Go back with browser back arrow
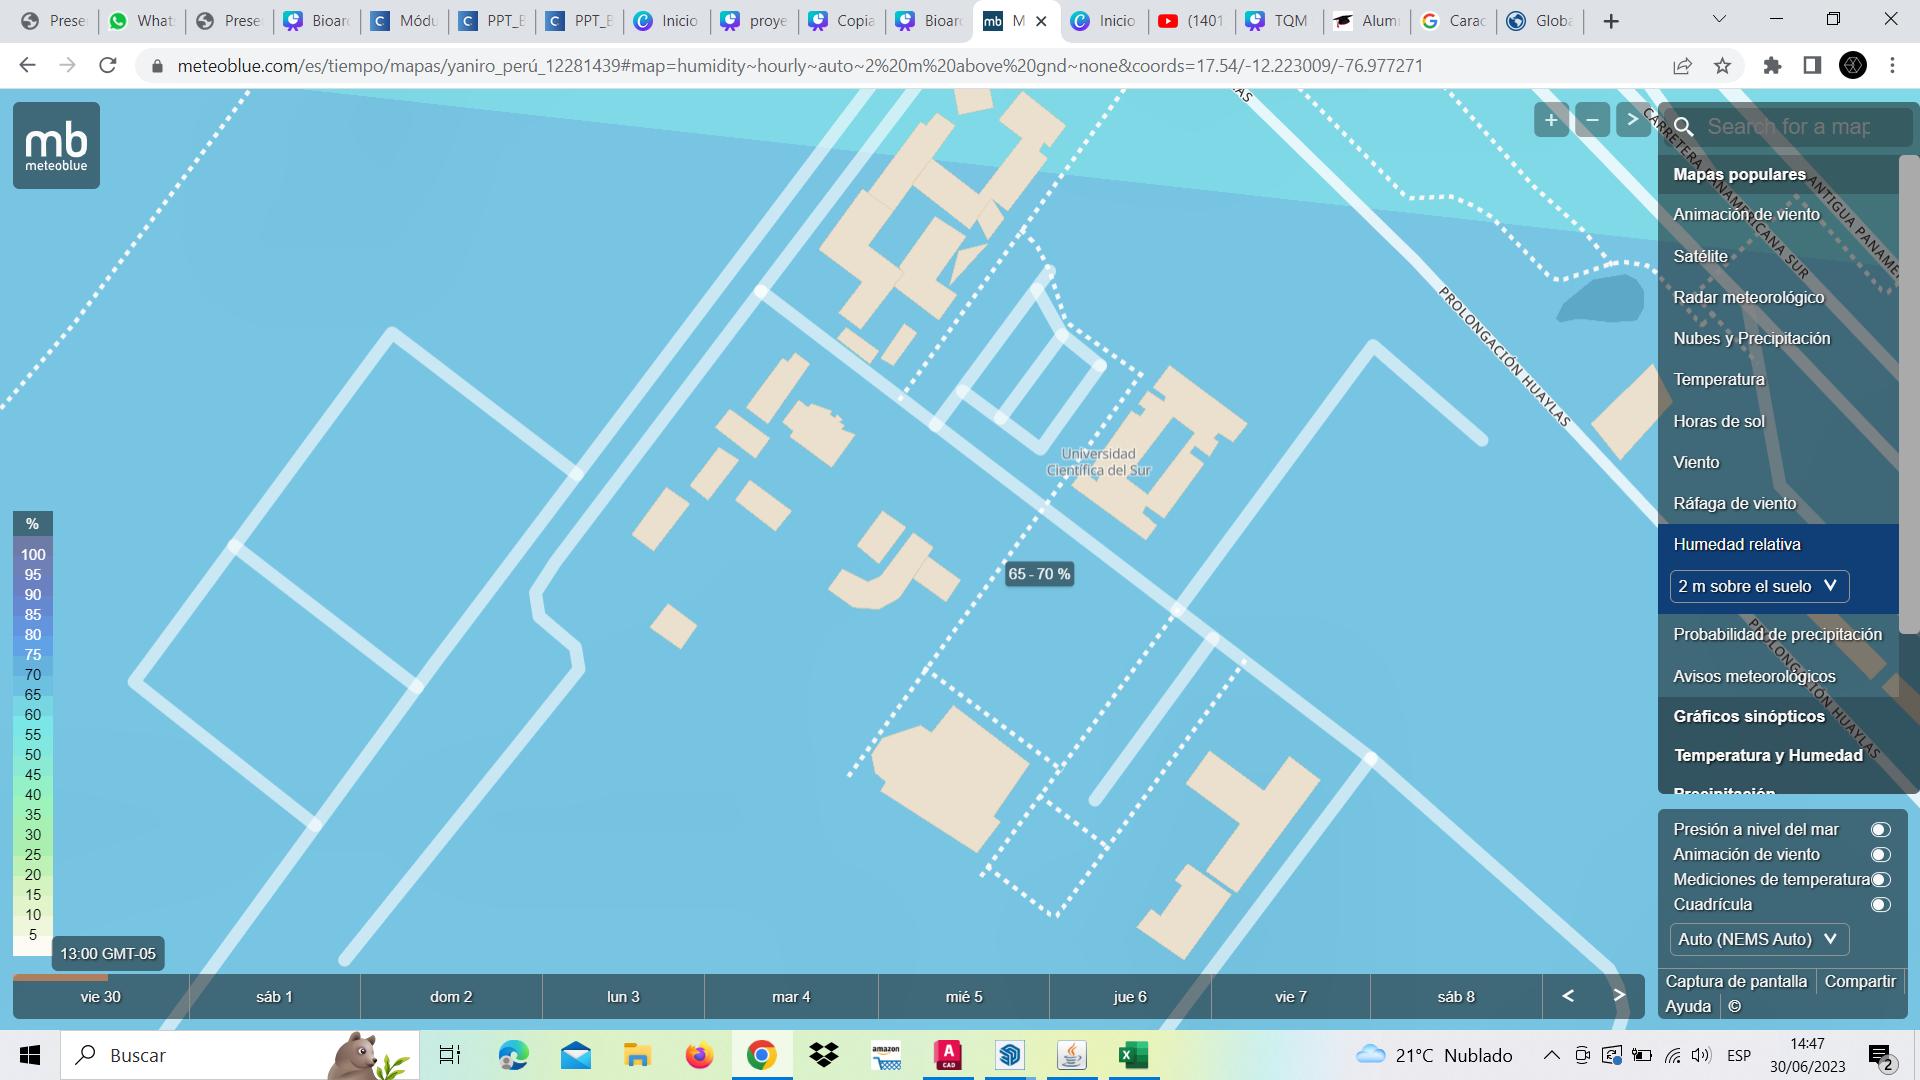This screenshot has width=1920, height=1080. [x=27, y=65]
